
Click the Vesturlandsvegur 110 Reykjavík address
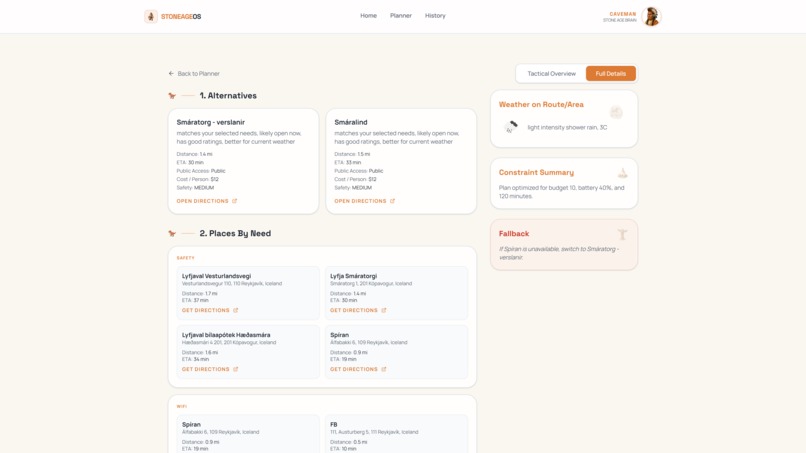(231, 283)
